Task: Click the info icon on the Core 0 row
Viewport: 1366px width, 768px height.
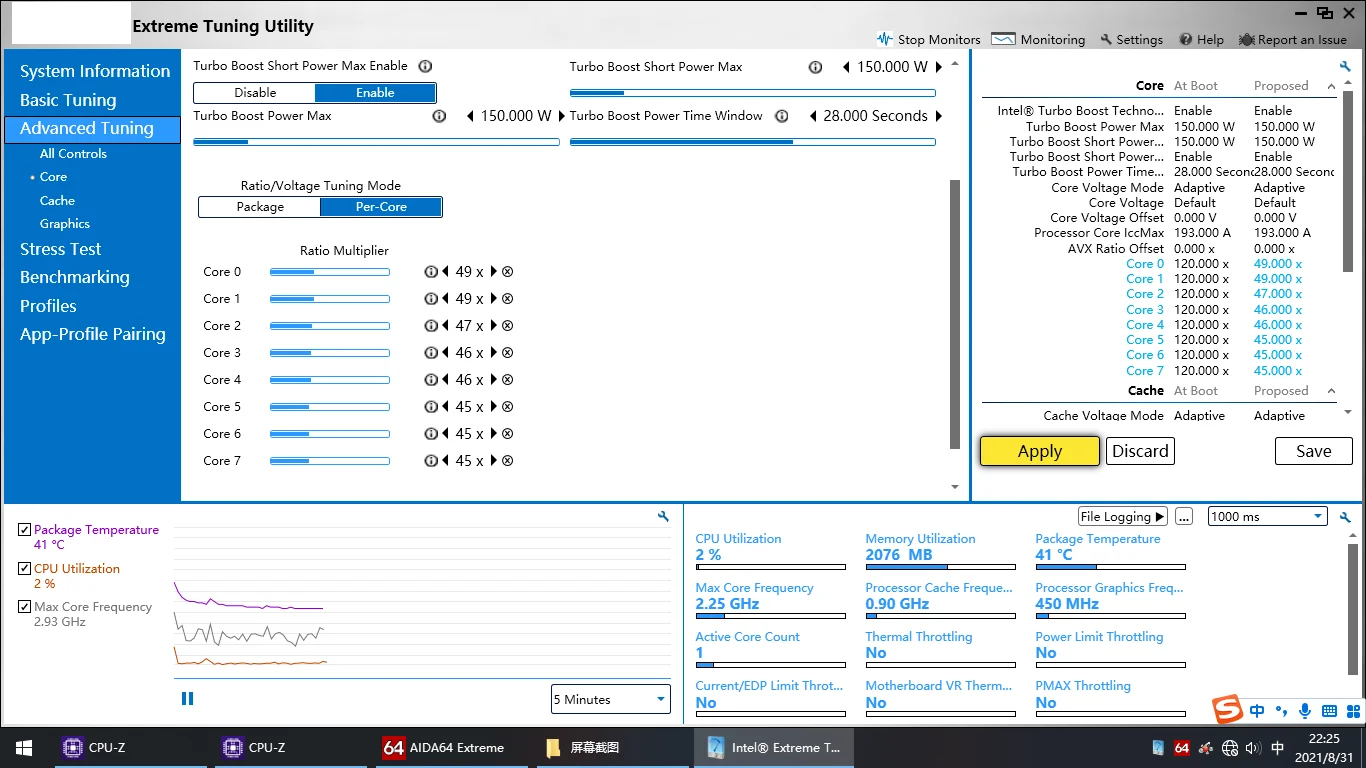Action: [431, 272]
